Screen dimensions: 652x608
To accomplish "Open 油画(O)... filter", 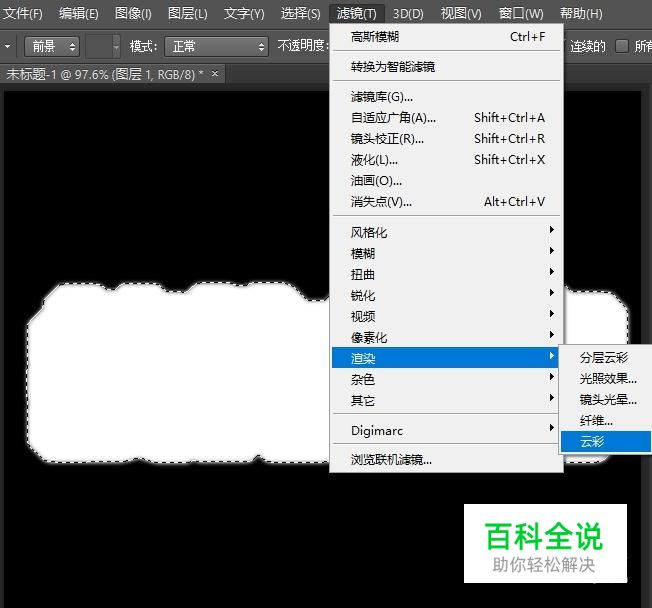I will pyautogui.click(x=447, y=181).
